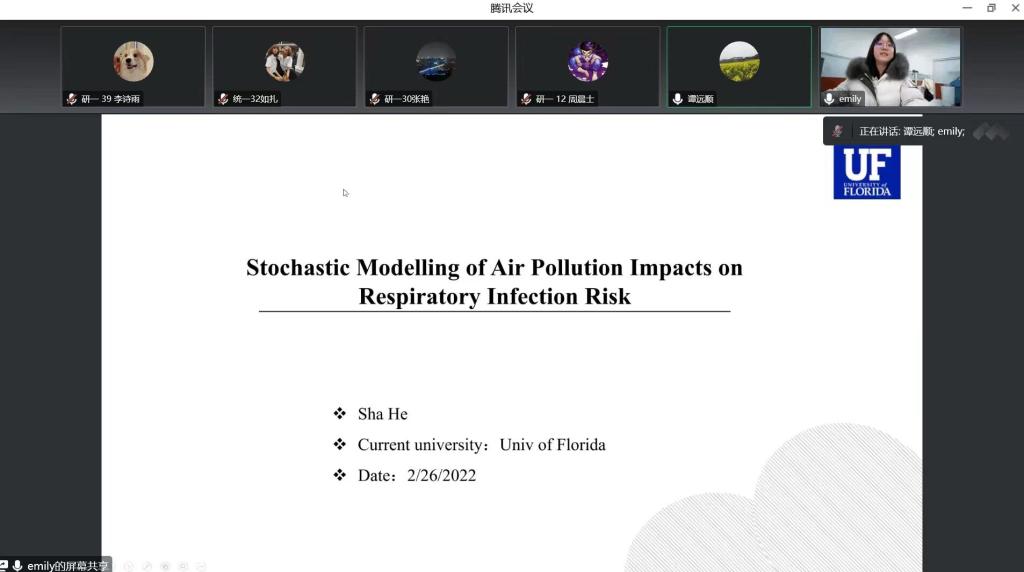The height and width of the screenshot is (572, 1024).
Task: Click the screen share icon at bottom-left
Action: (x=4, y=565)
